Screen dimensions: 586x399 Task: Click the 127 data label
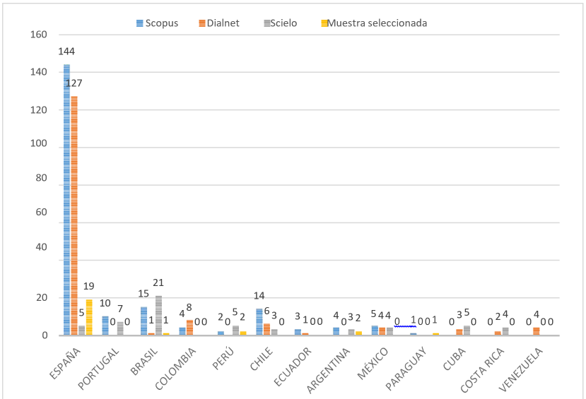coord(74,83)
